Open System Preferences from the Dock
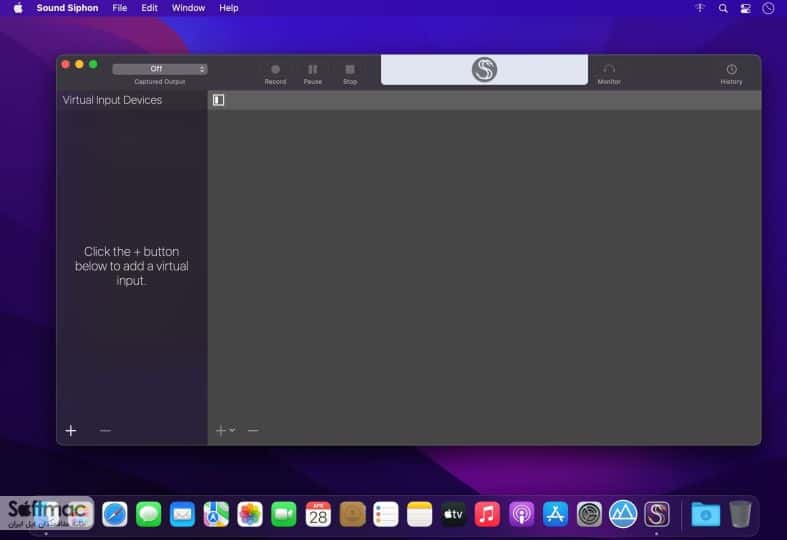Viewport: 787px width, 540px height. click(x=589, y=514)
